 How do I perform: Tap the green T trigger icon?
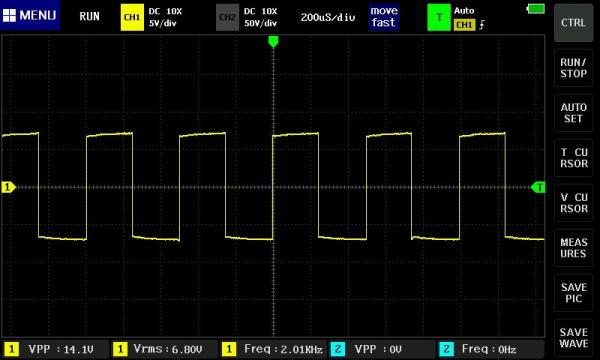439,17
